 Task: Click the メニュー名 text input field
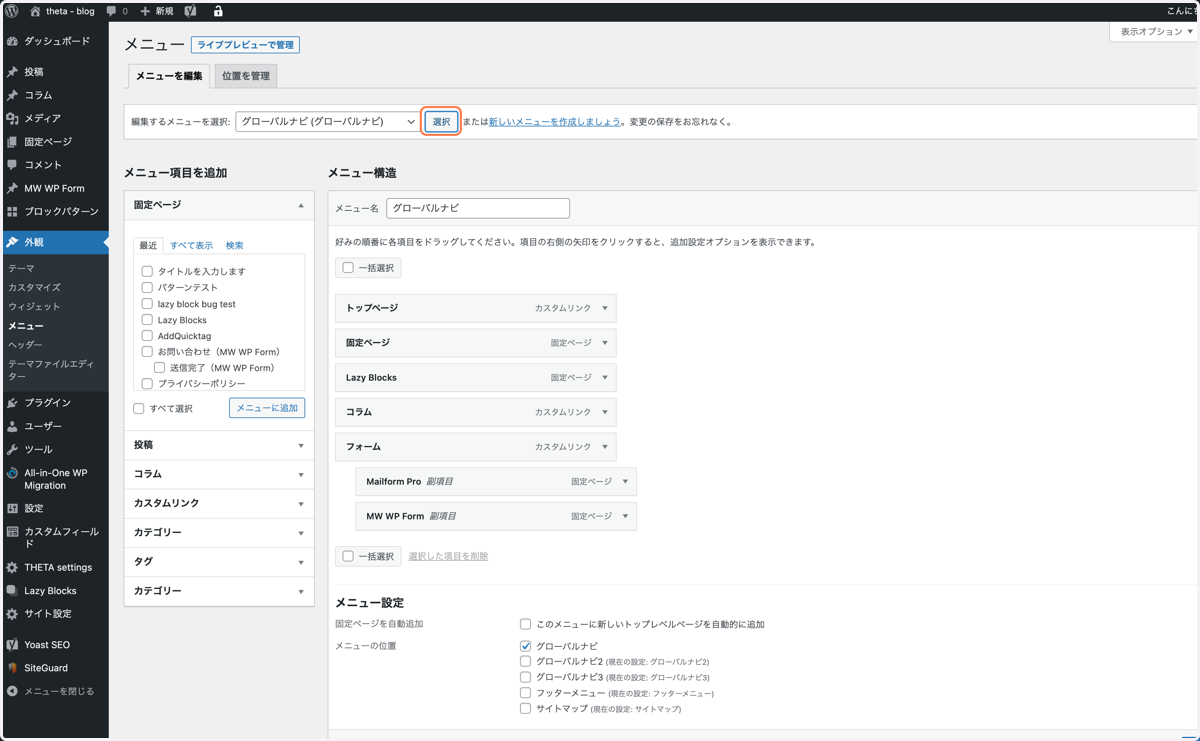click(478, 208)
